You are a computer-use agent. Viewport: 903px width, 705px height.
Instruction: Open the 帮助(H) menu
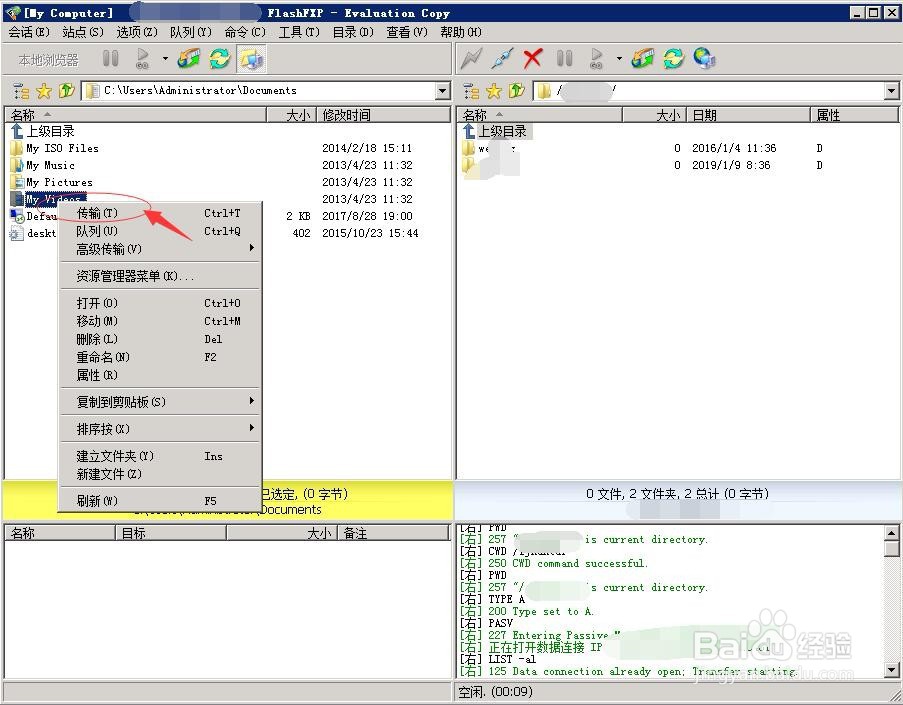pos(461,32)
